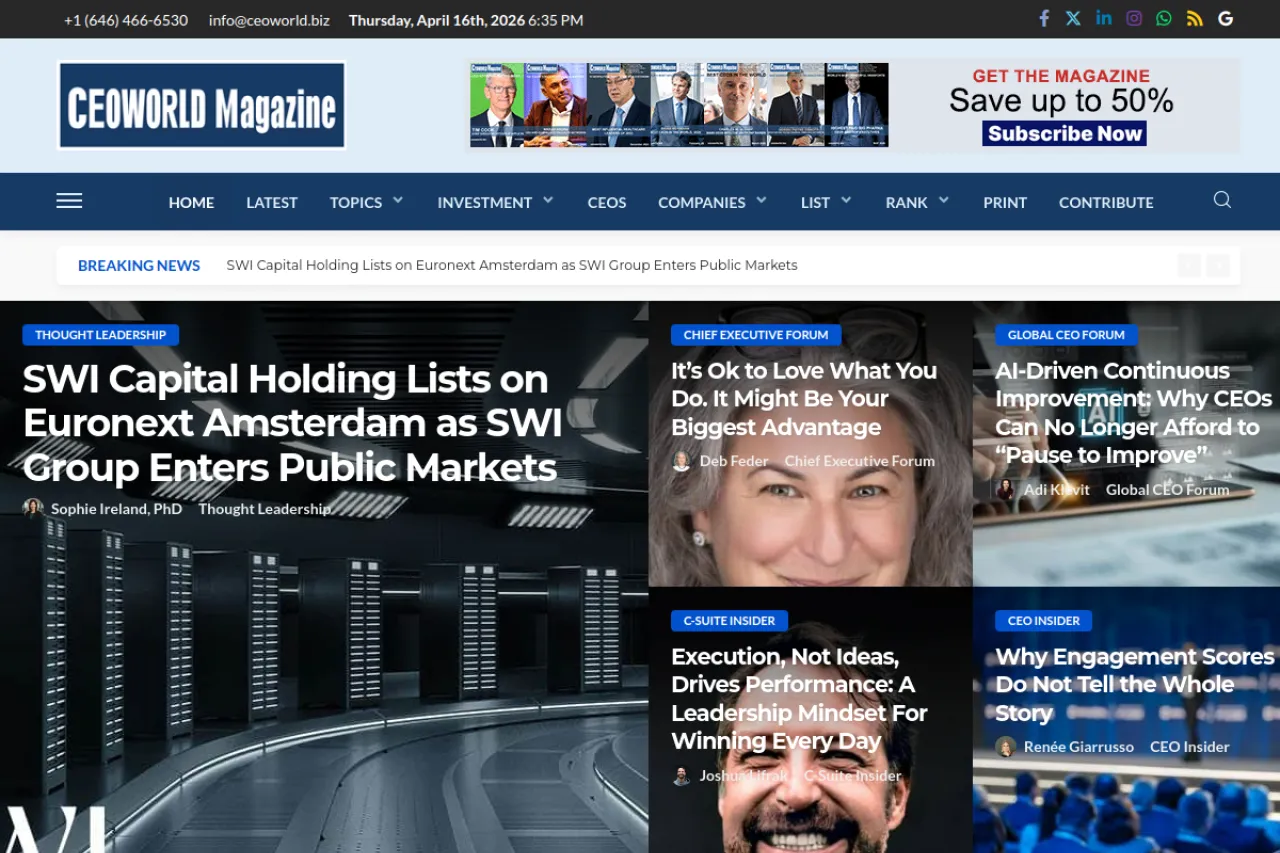
Task: Open the CEOs menu item
Action: point(607,202)
